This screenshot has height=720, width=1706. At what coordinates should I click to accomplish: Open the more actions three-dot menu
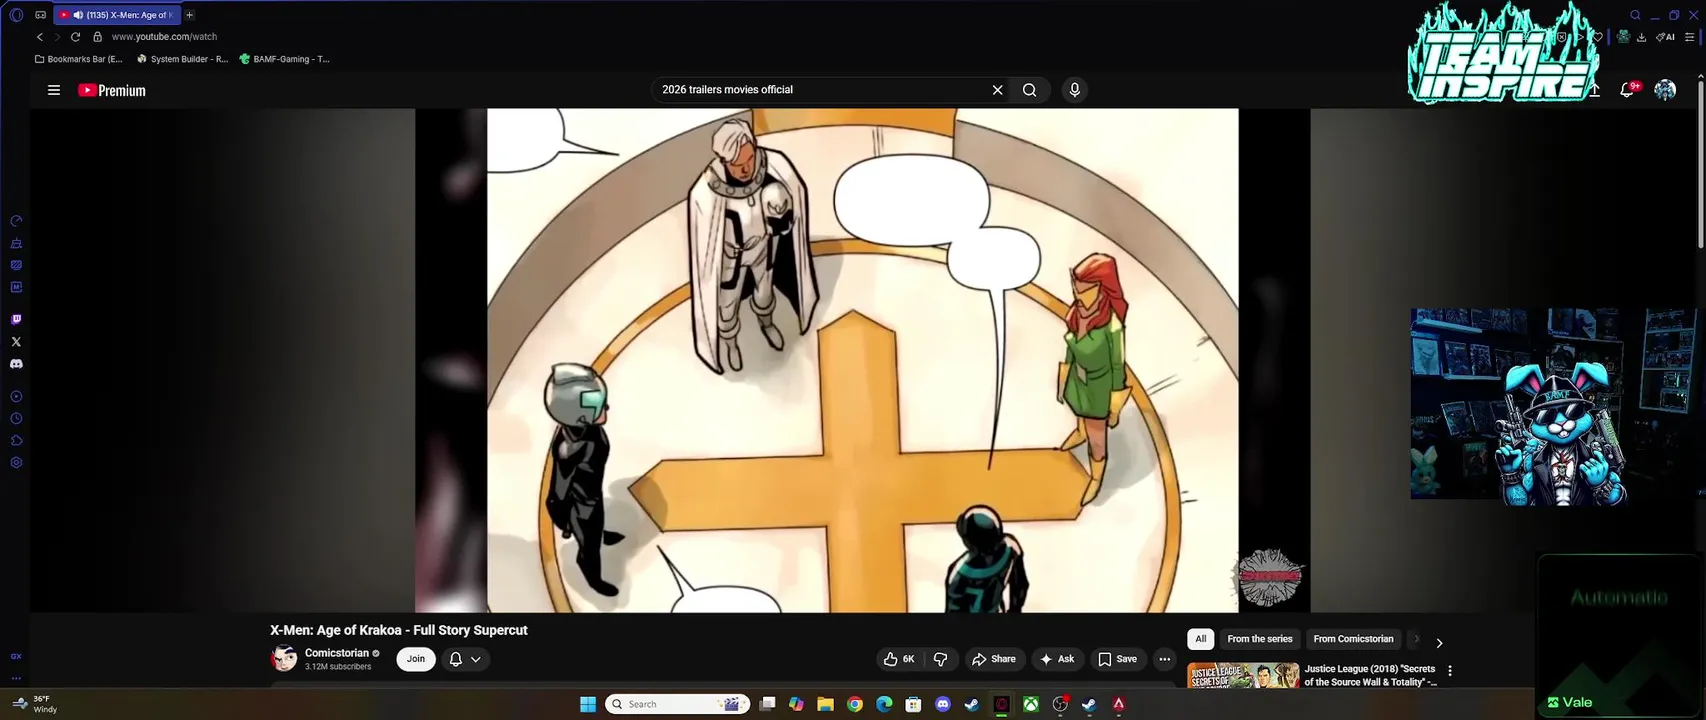click(1164, 659)
